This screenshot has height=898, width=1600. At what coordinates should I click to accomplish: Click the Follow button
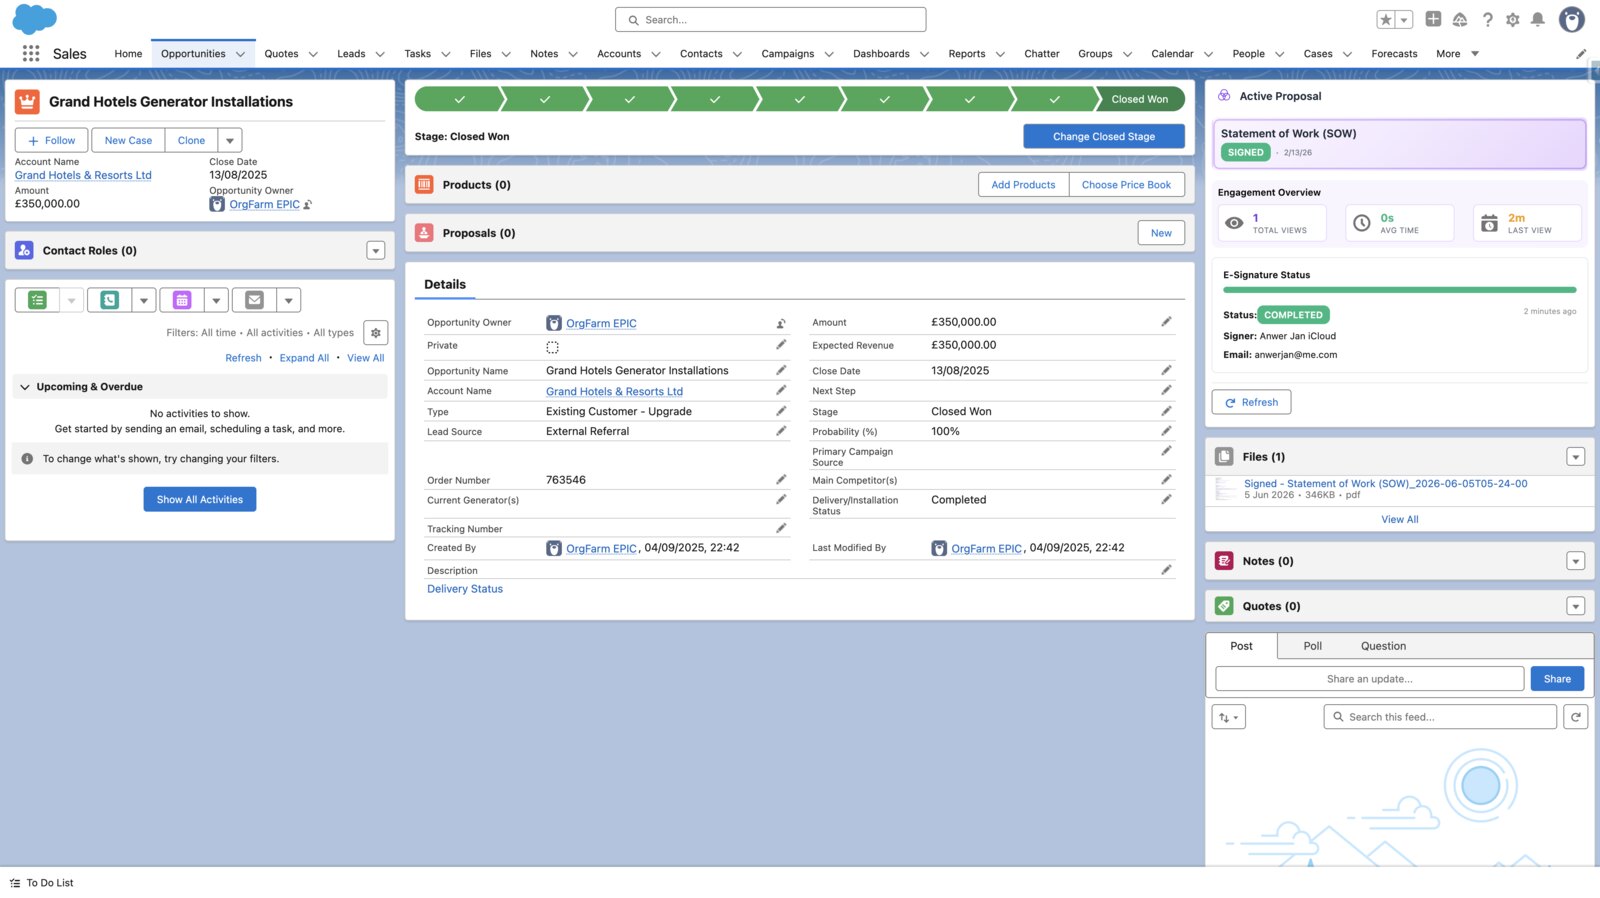coord(52,141)
